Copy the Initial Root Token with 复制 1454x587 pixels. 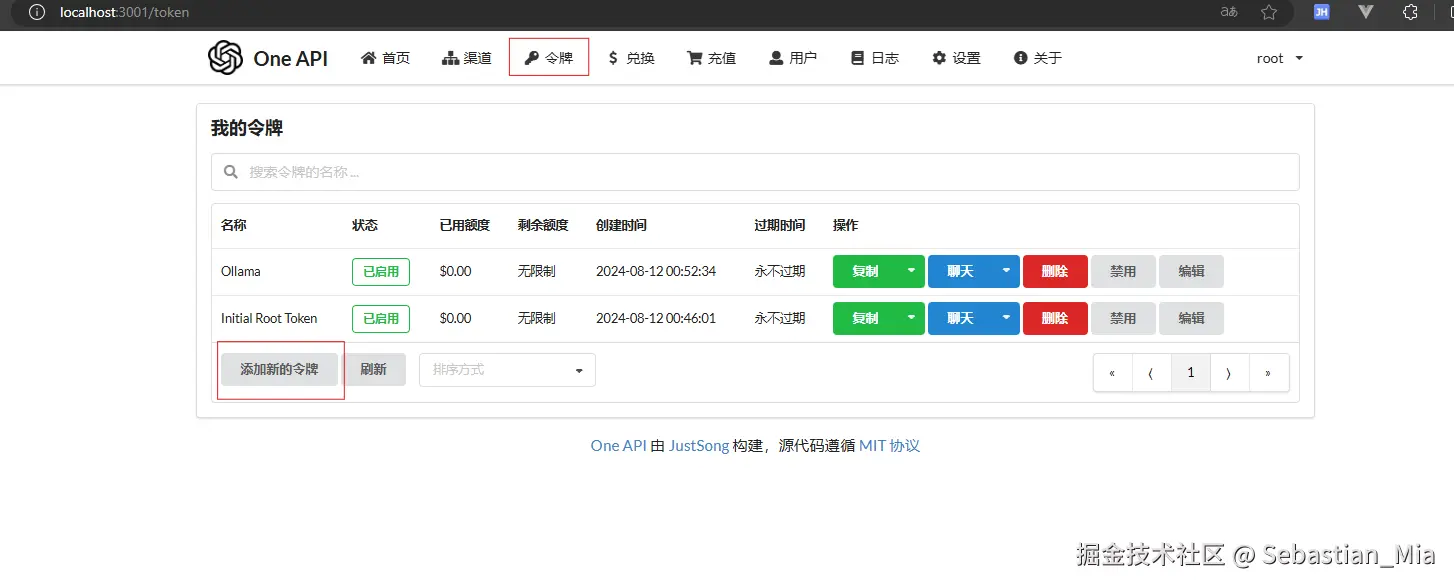[x=865, y=318]
